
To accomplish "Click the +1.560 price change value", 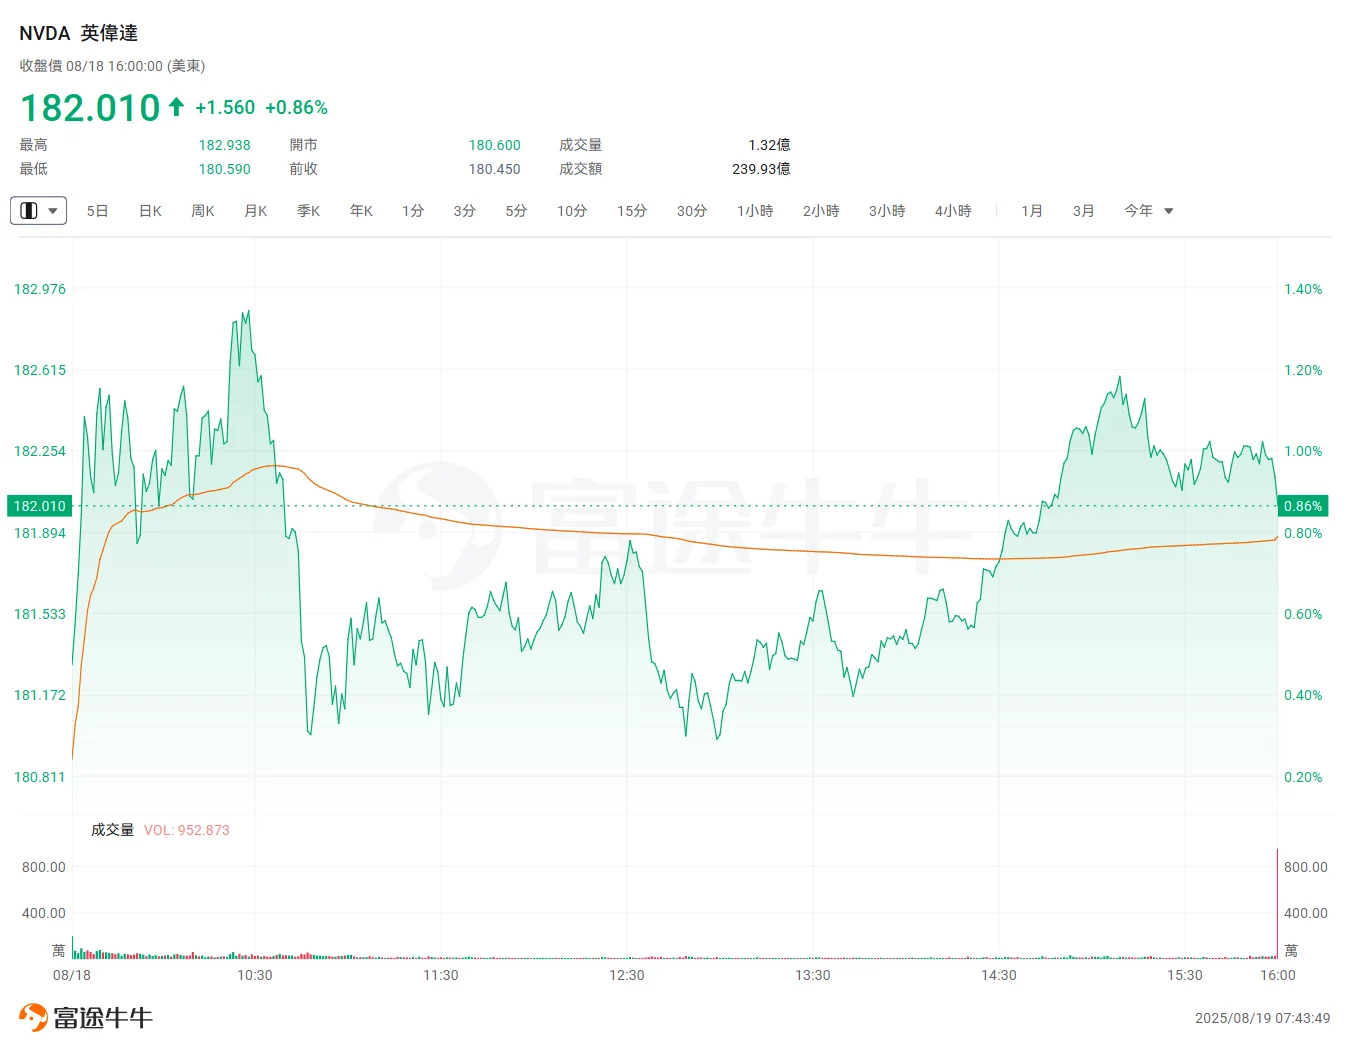I will pos(225,107).
